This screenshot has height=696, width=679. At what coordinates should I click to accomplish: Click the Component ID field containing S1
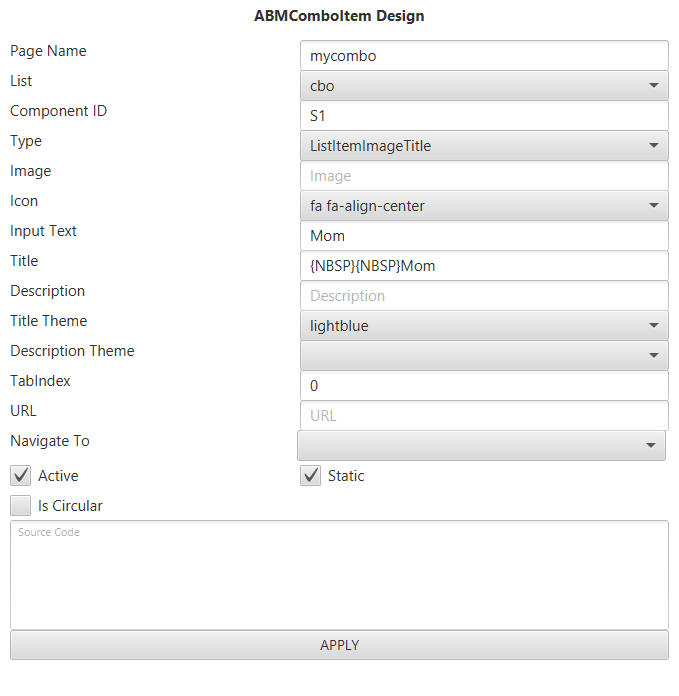[x=483, y=116]
